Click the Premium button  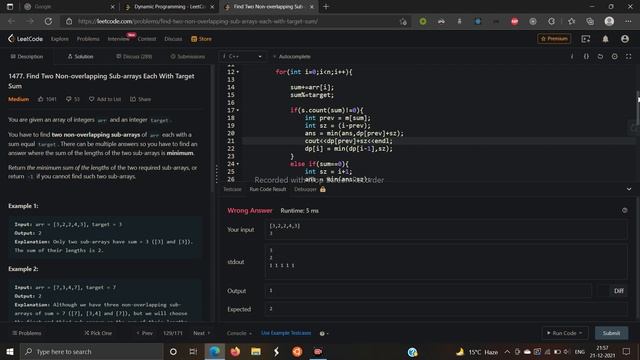tap(554, 39)
